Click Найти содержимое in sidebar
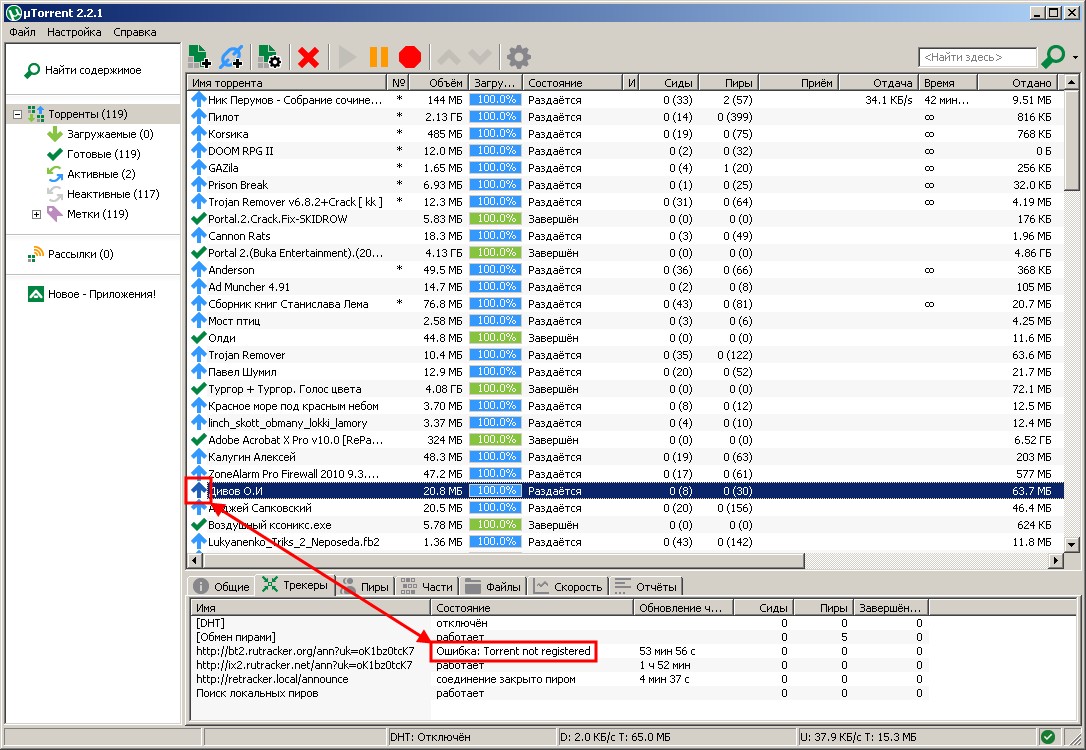The height and width of the screenshot is (750, 1086). (89, 70)
